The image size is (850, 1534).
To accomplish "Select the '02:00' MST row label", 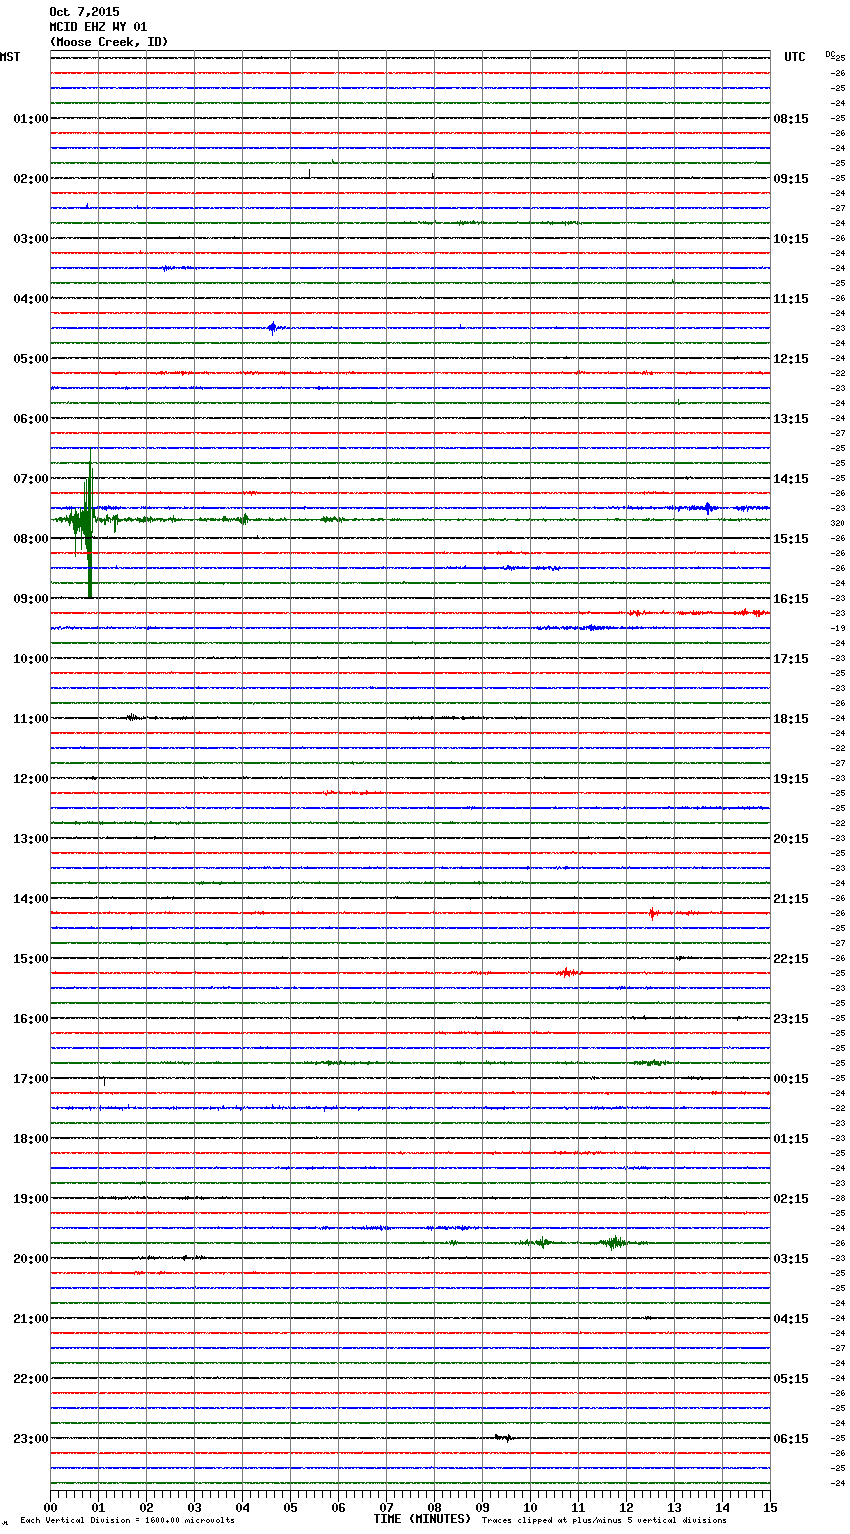I will click(x=31, y=178).
